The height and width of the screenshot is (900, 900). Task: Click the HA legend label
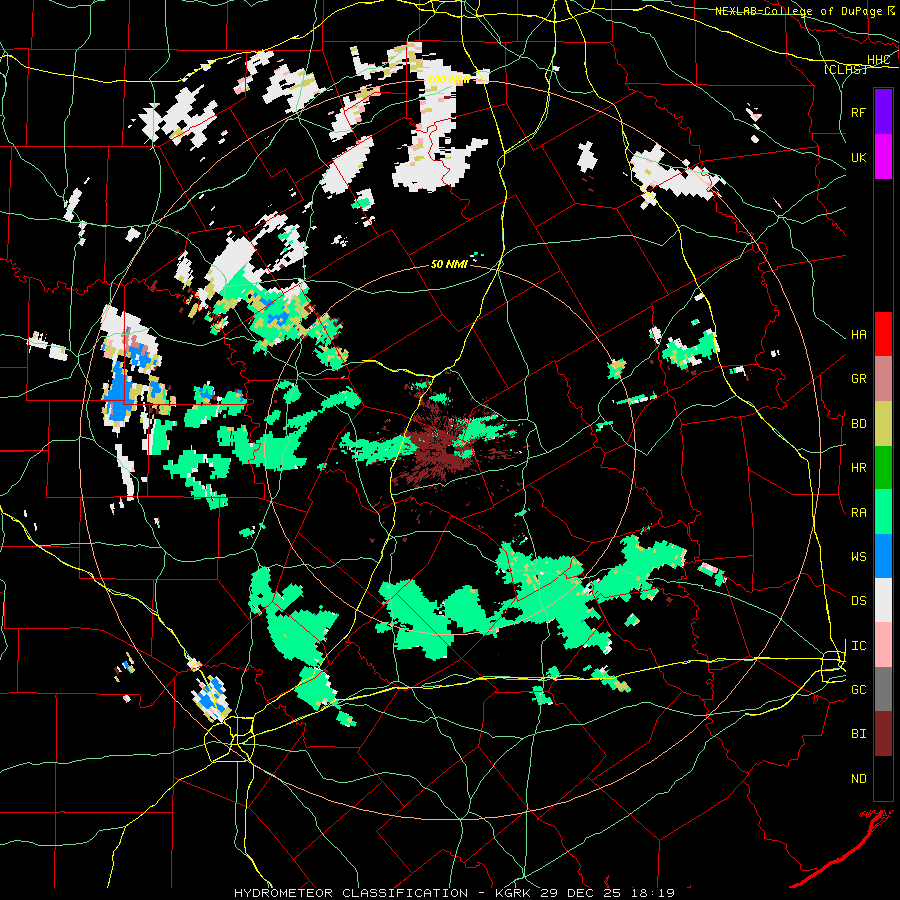coord(859,334)
